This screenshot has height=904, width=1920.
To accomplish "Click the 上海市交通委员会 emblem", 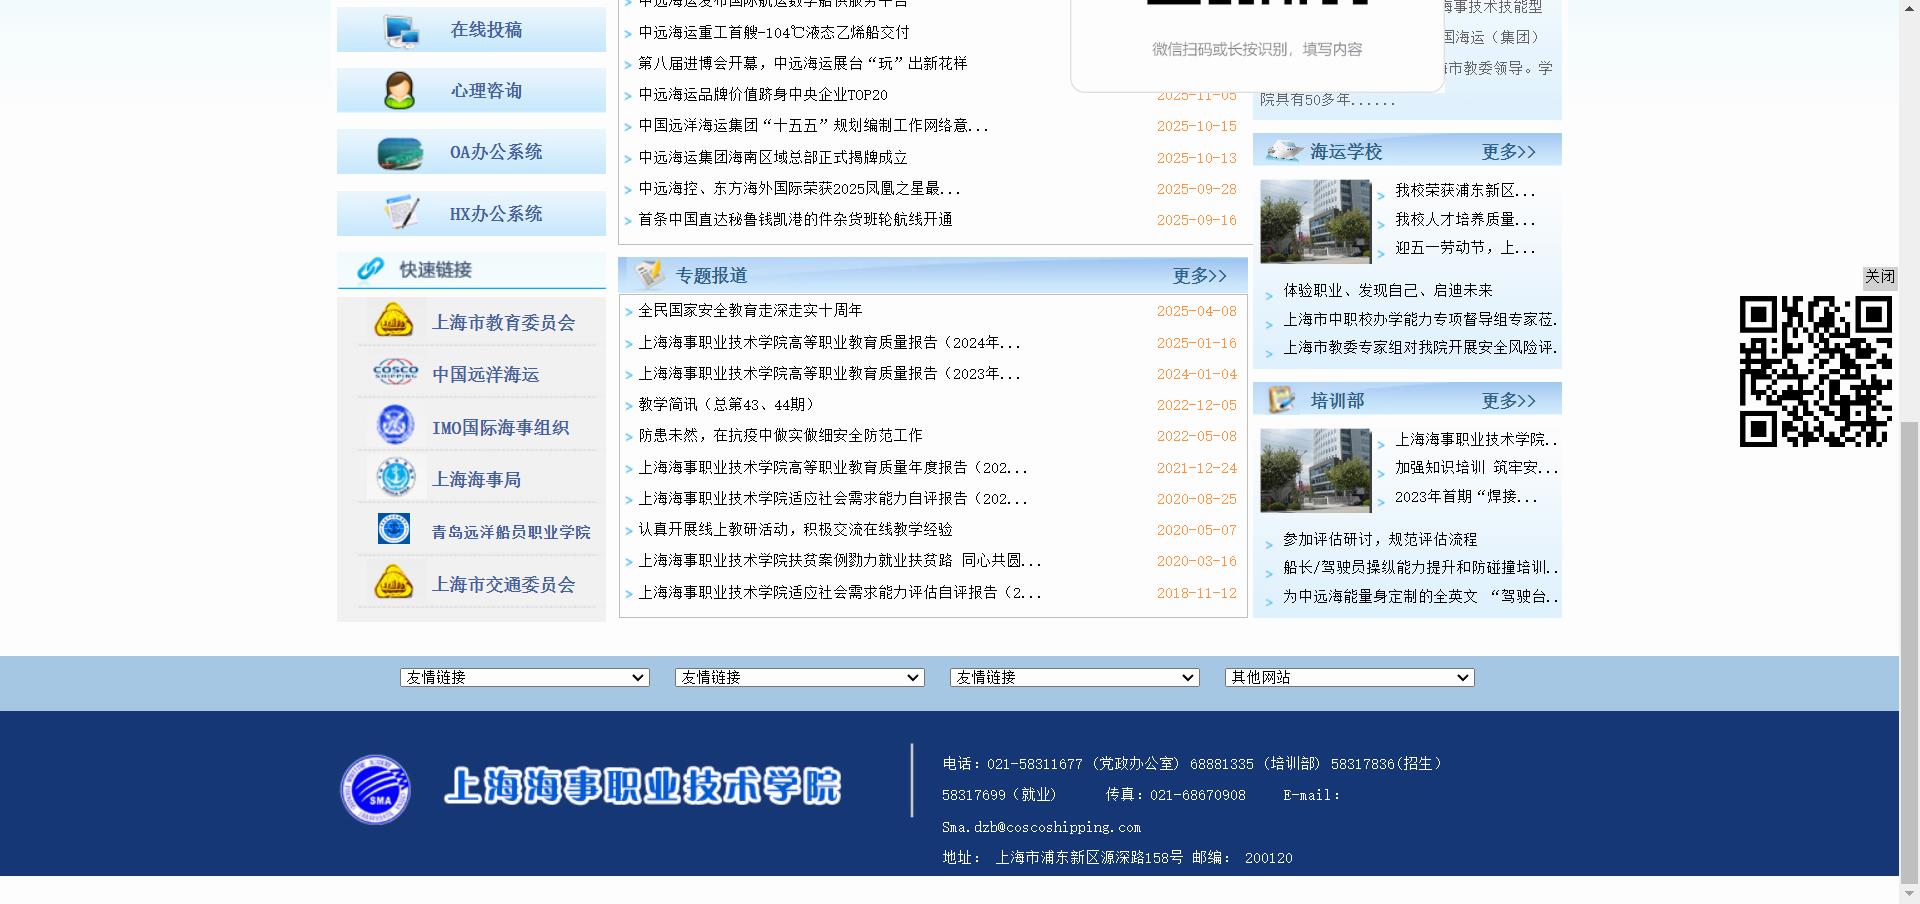I will (x=394, y=583).
